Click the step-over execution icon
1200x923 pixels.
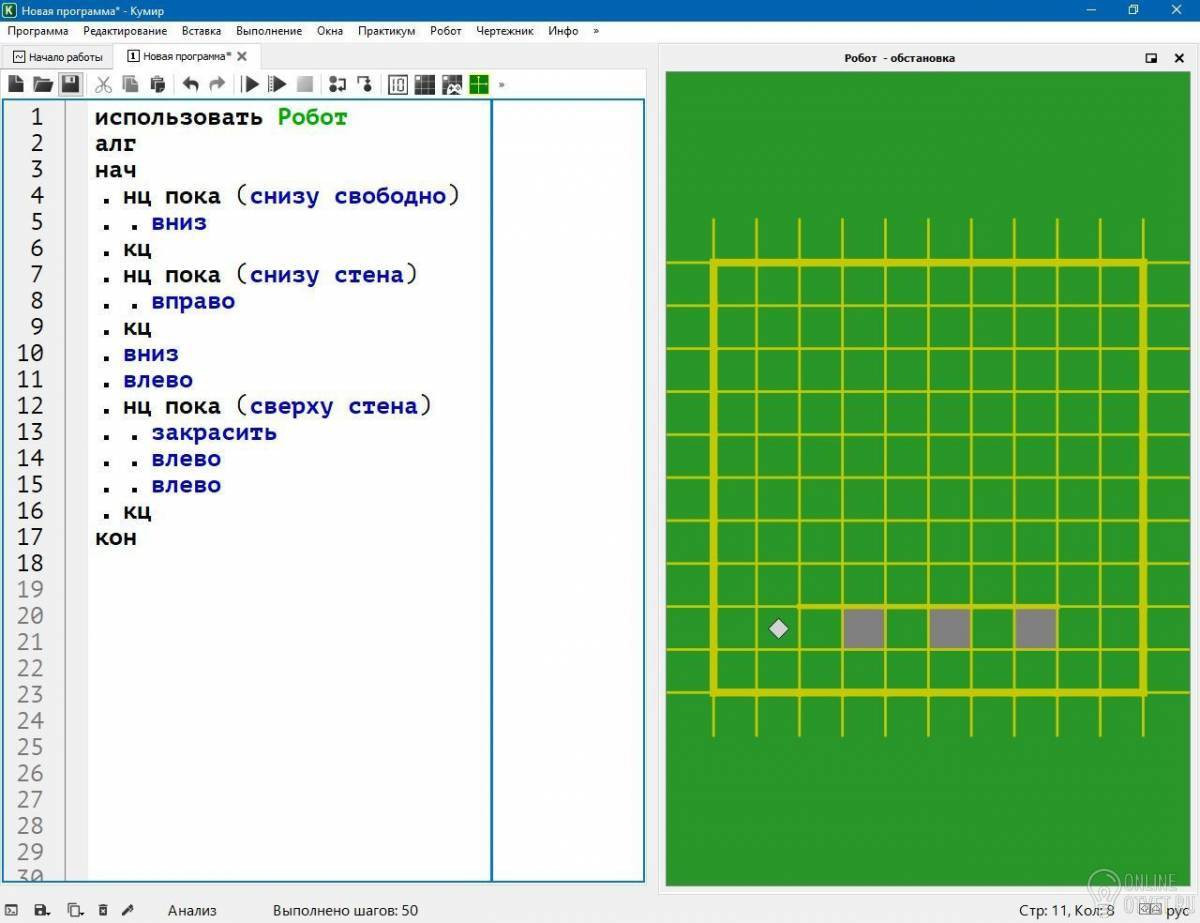point(337,85)
